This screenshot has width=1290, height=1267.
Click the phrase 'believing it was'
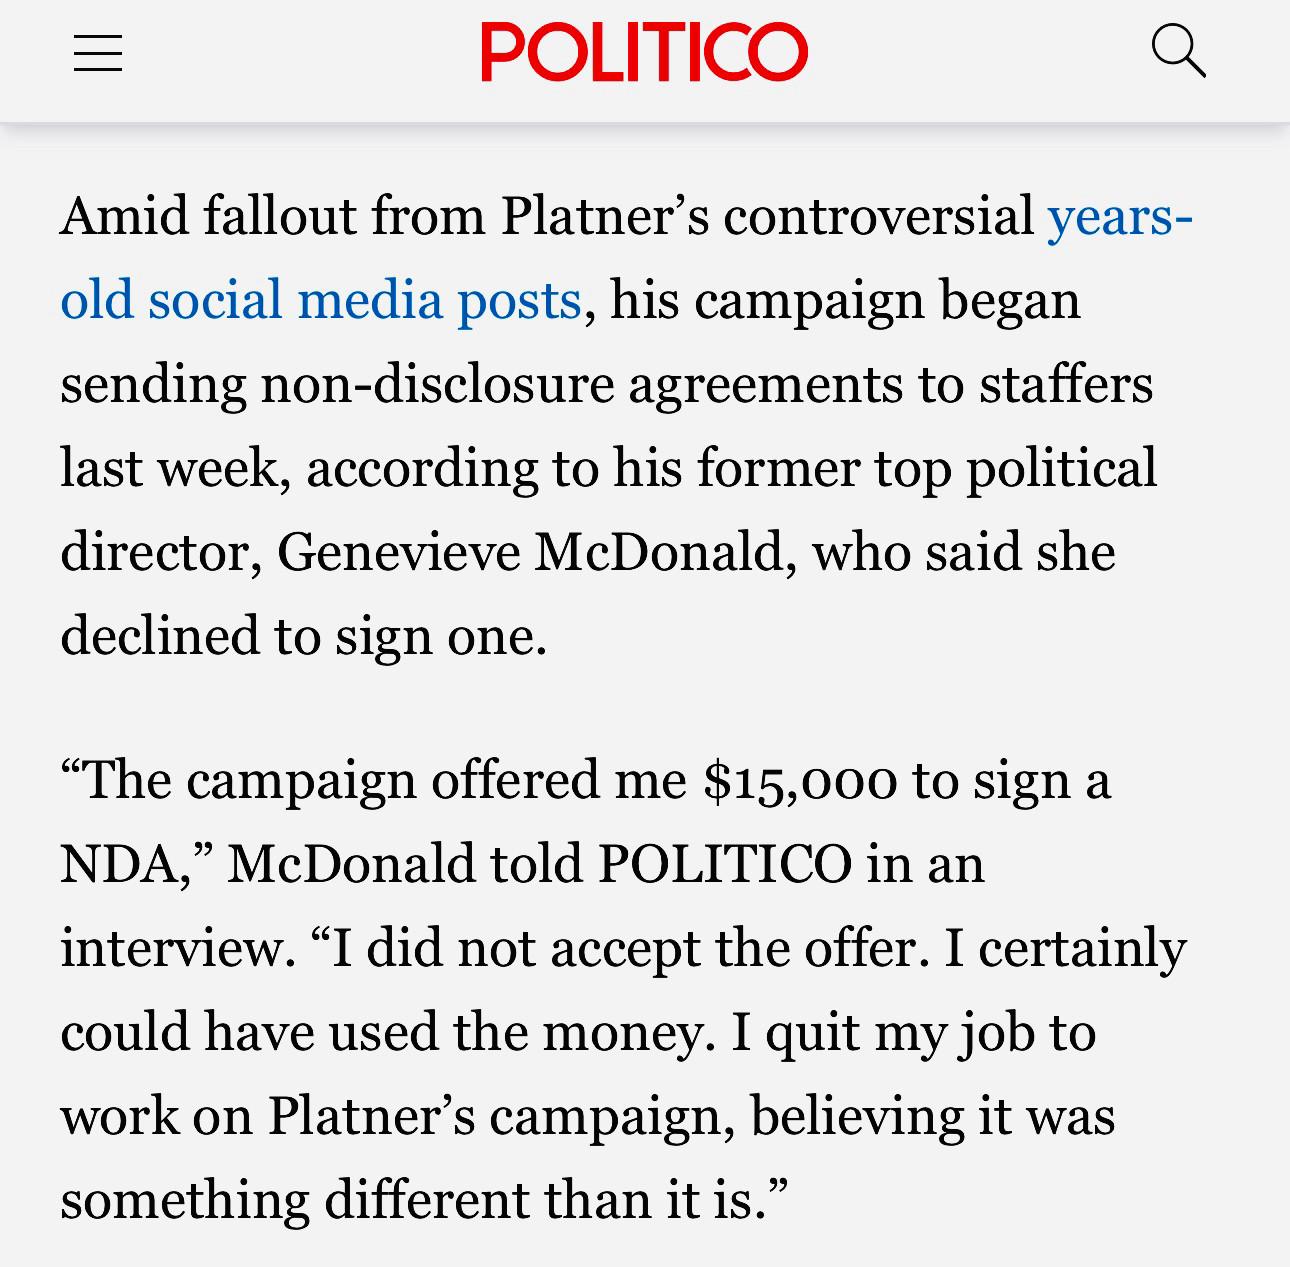pos(932,1116)
